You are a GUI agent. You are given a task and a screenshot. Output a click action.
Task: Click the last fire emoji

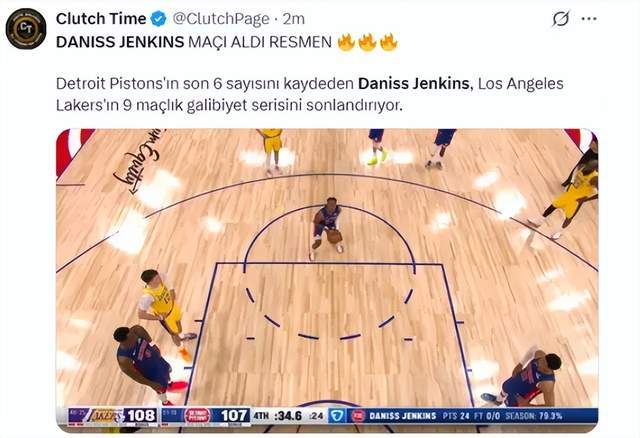[x=389, y=42]
